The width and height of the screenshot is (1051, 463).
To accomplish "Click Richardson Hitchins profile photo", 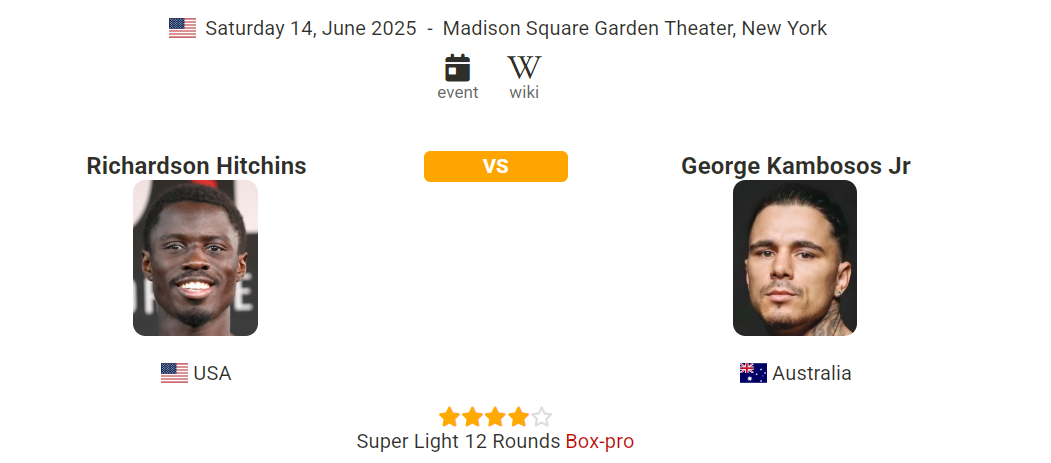I will click(195, 258).
